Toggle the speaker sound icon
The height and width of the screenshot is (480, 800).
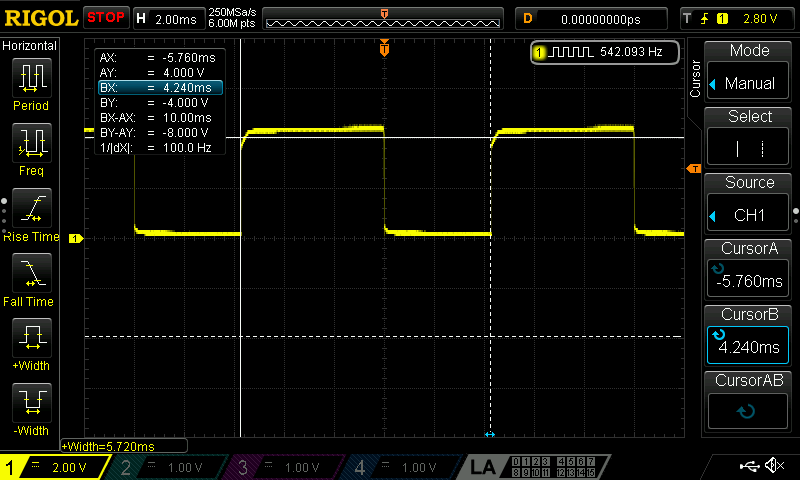click(774, 466)
